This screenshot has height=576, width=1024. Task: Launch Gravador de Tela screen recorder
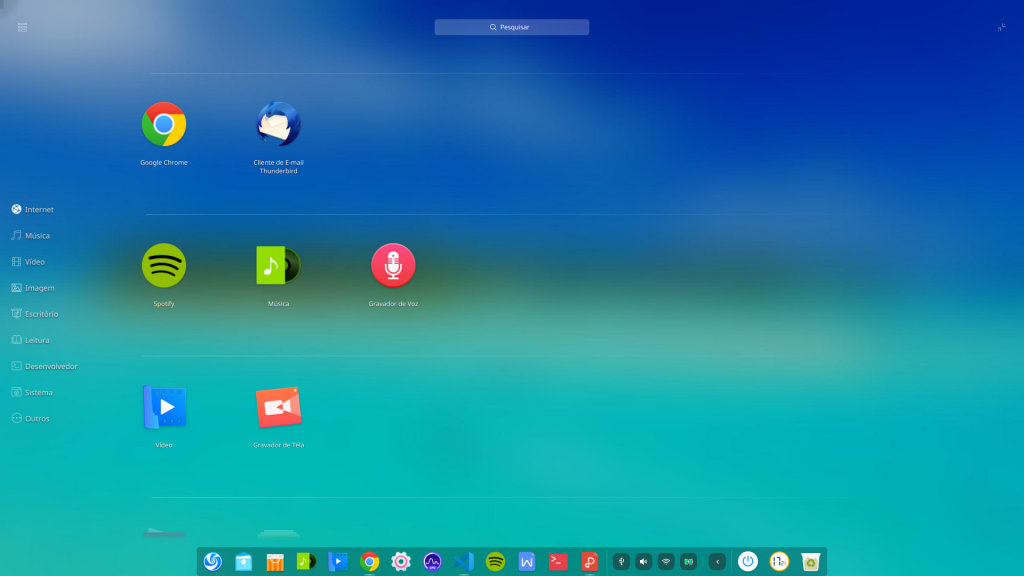point(278,407)
